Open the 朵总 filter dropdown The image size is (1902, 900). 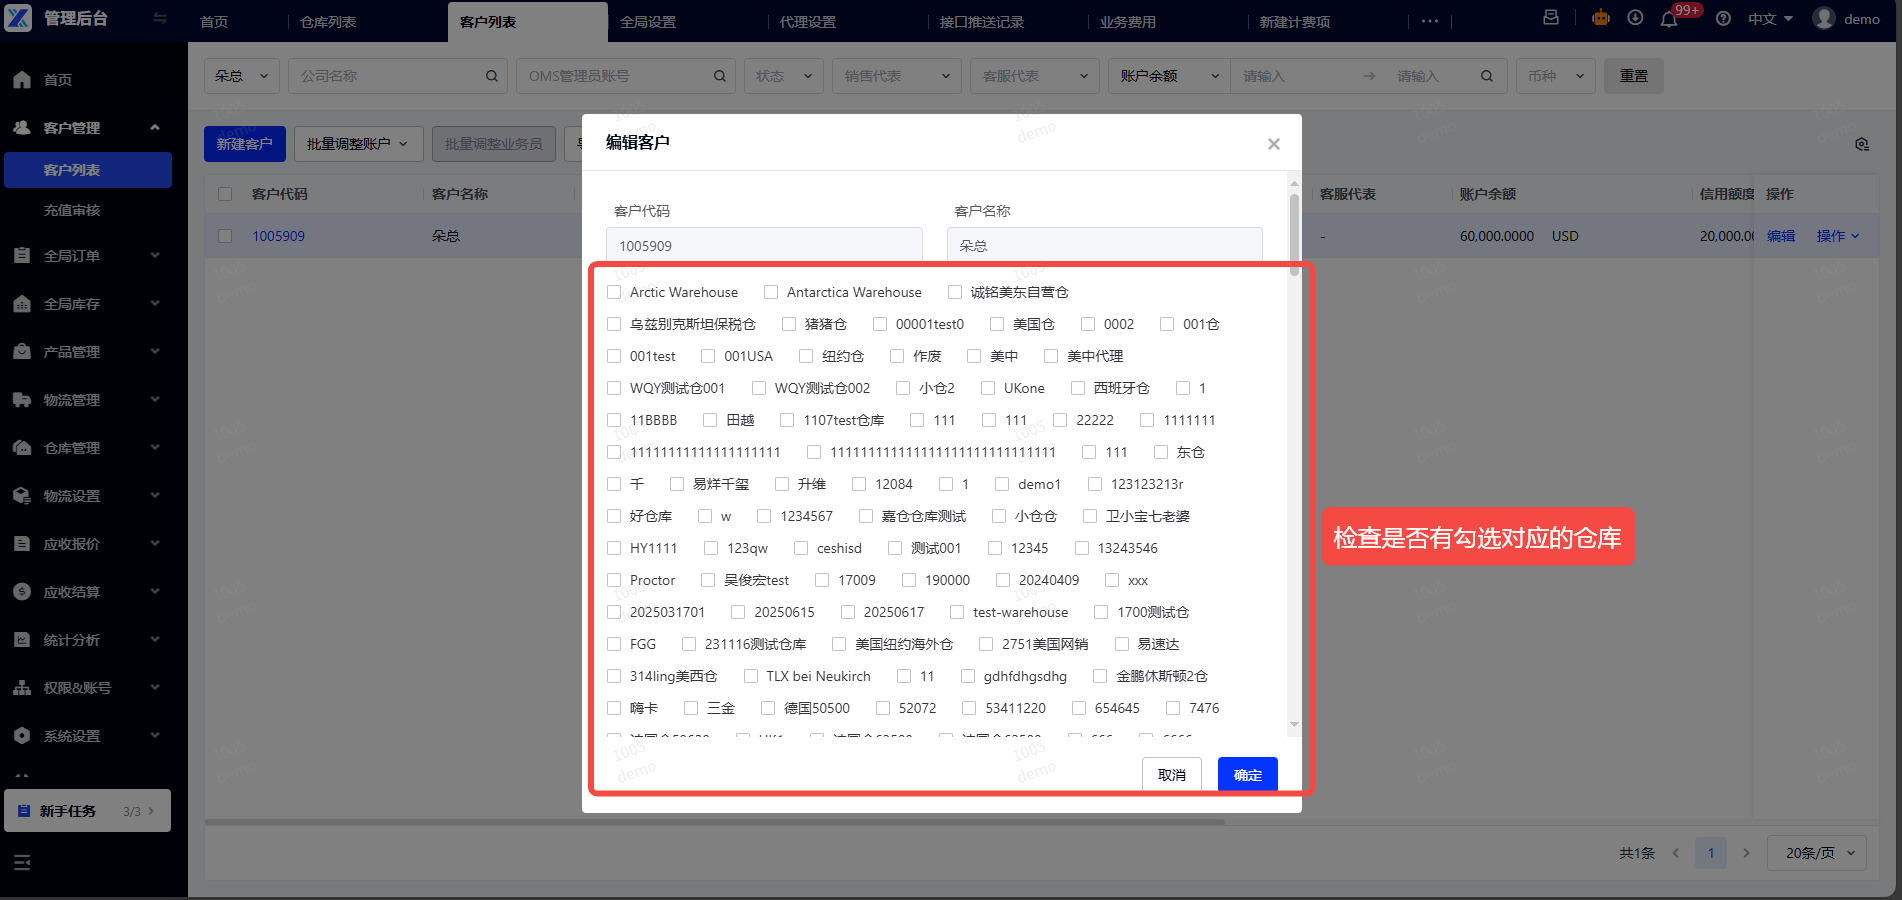[x=242, y=76]
